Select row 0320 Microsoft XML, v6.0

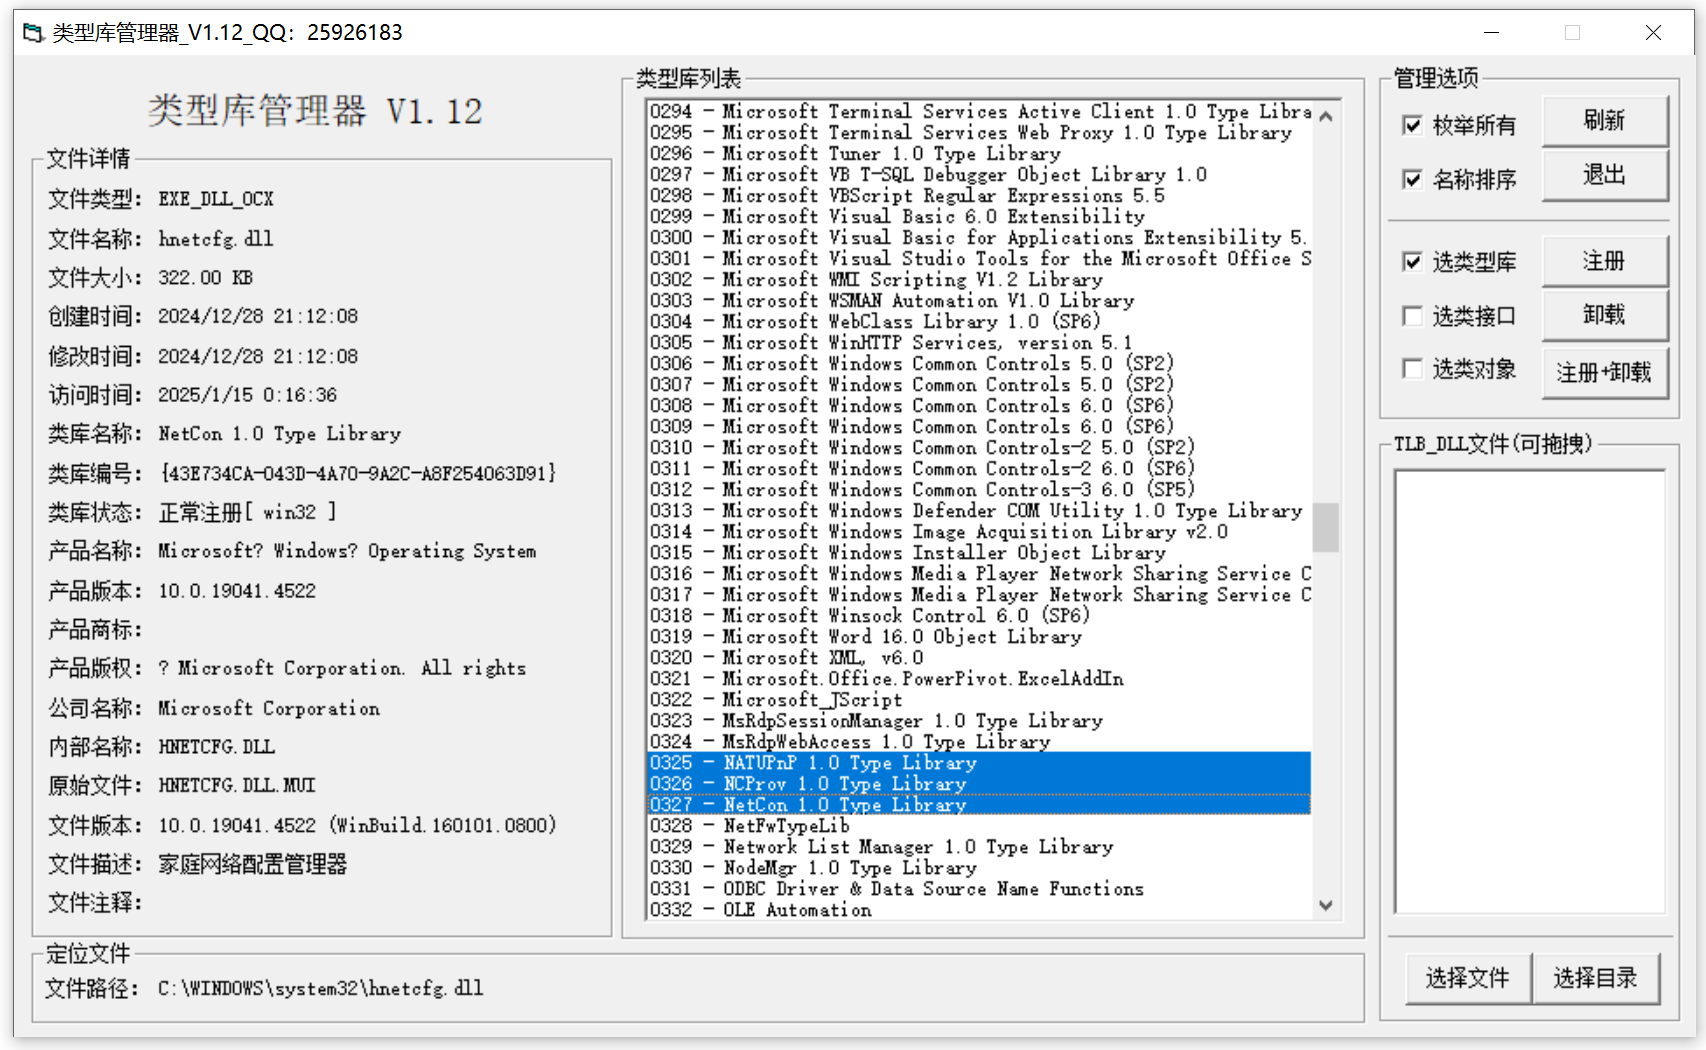coord(979,657)
